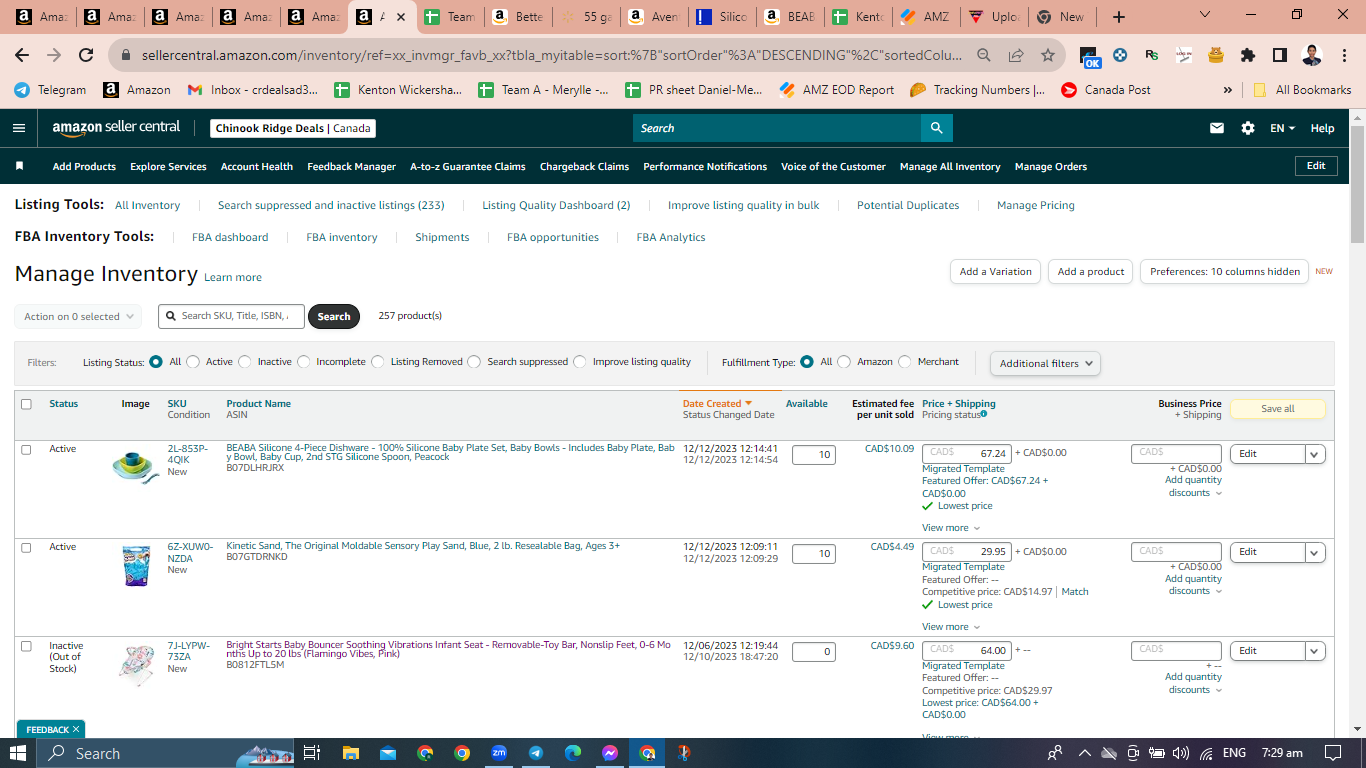This screenshot has width=1366, height=768.
Task: Open the Seller Central hamburger menu
Action: [x=19, y=128]
